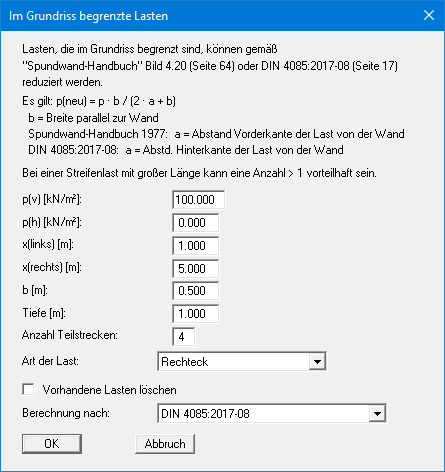Confirm the dialog with OK
Screen dimensions: 445x472
click(52, 444)
